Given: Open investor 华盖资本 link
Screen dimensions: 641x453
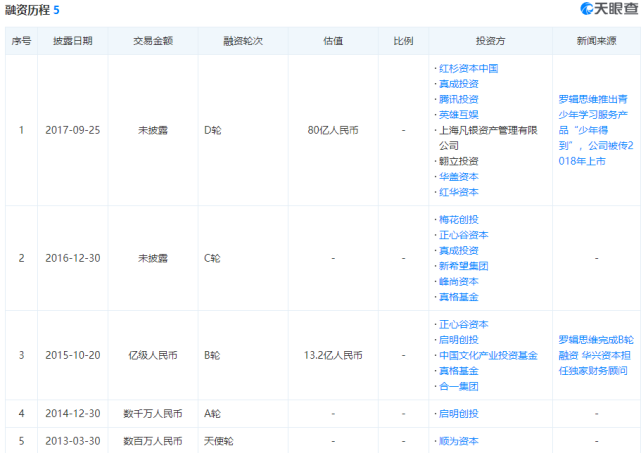Looking at the screenshot, I should tap(459, 177).
